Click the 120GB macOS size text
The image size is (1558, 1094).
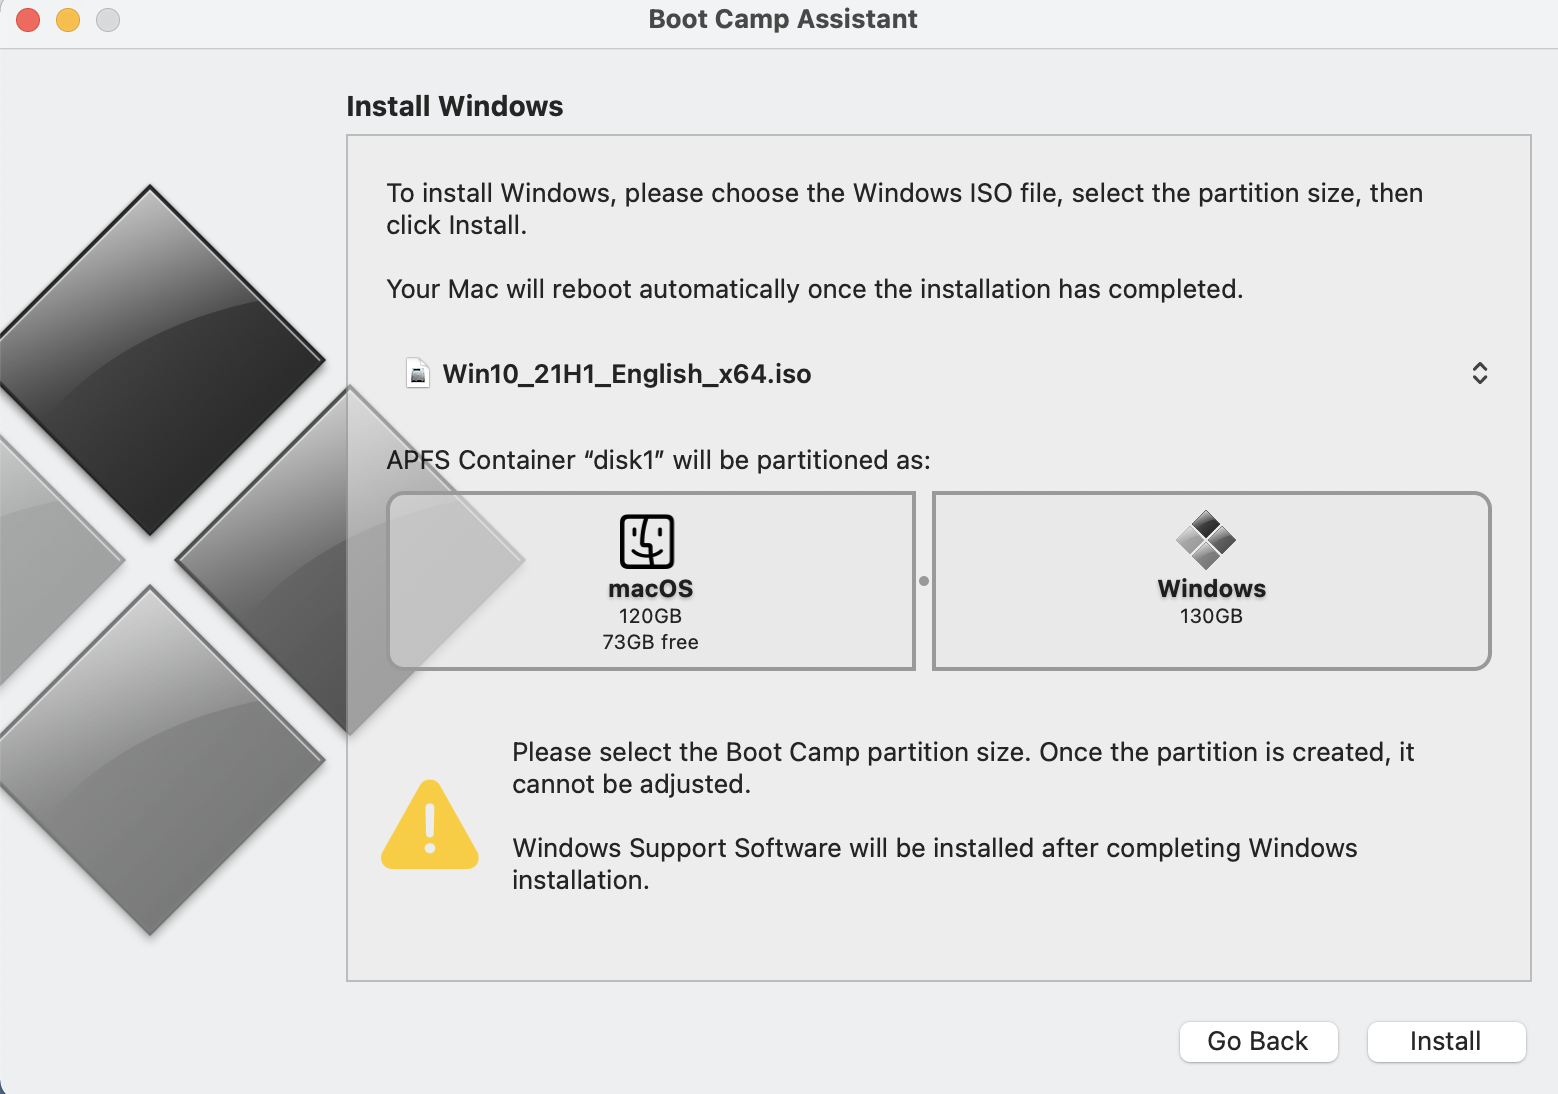coord(650,616)
